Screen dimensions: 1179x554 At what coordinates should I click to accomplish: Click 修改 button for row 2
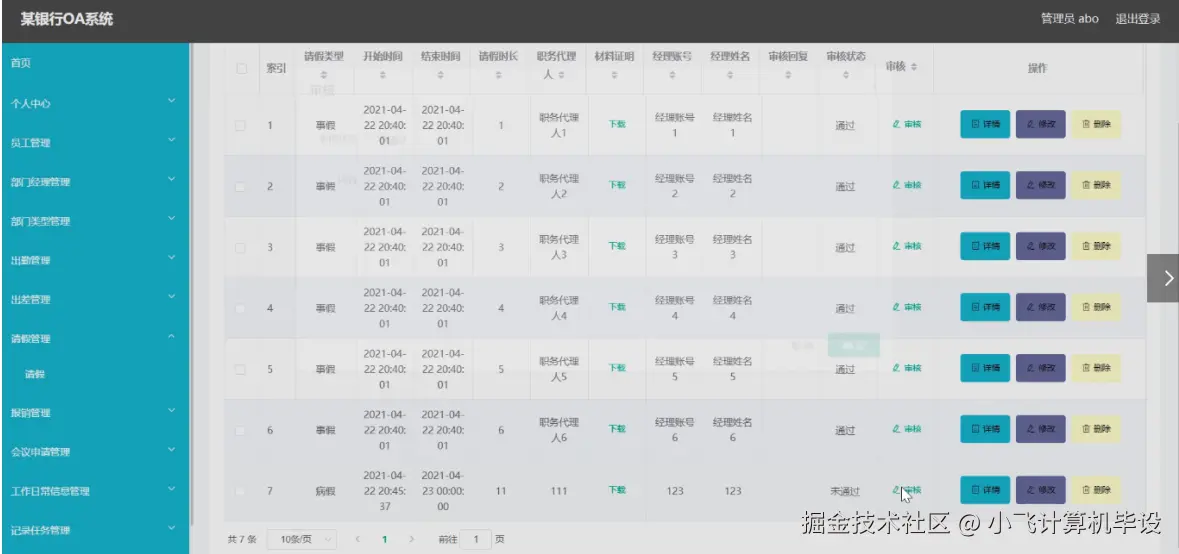pyautogui.click(x=1041, y=185)
